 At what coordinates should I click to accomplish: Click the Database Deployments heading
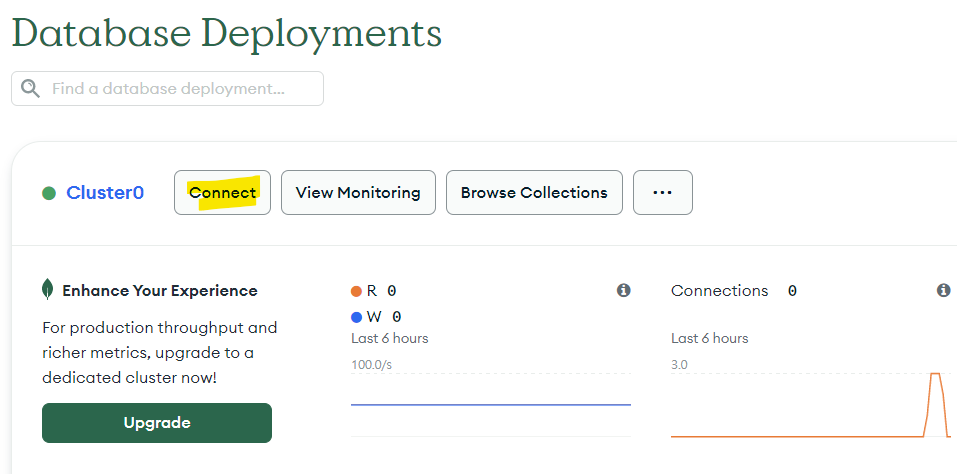[226, 34]
